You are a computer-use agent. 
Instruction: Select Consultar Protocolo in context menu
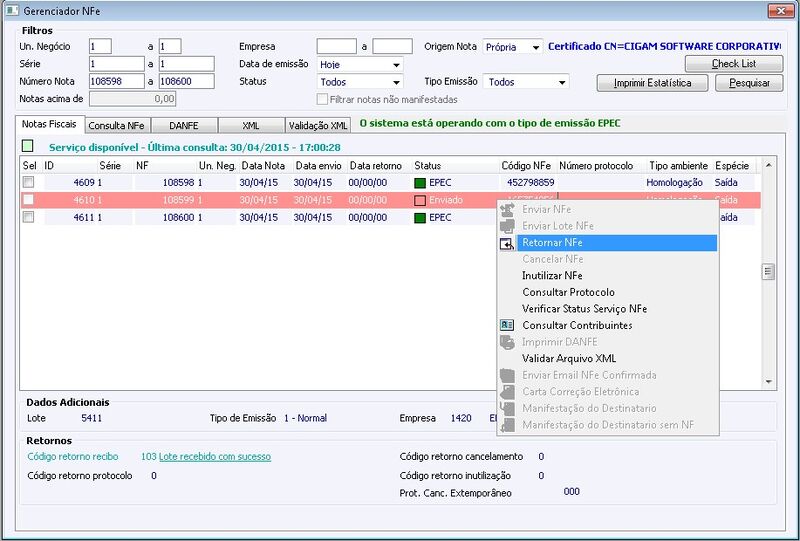click(x=568, y=292)
